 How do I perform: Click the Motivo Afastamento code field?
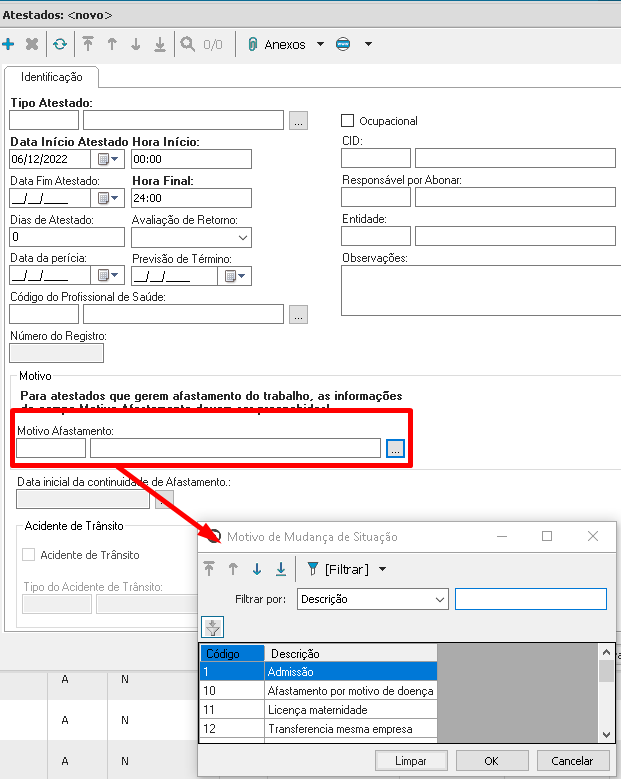(51, 448)
